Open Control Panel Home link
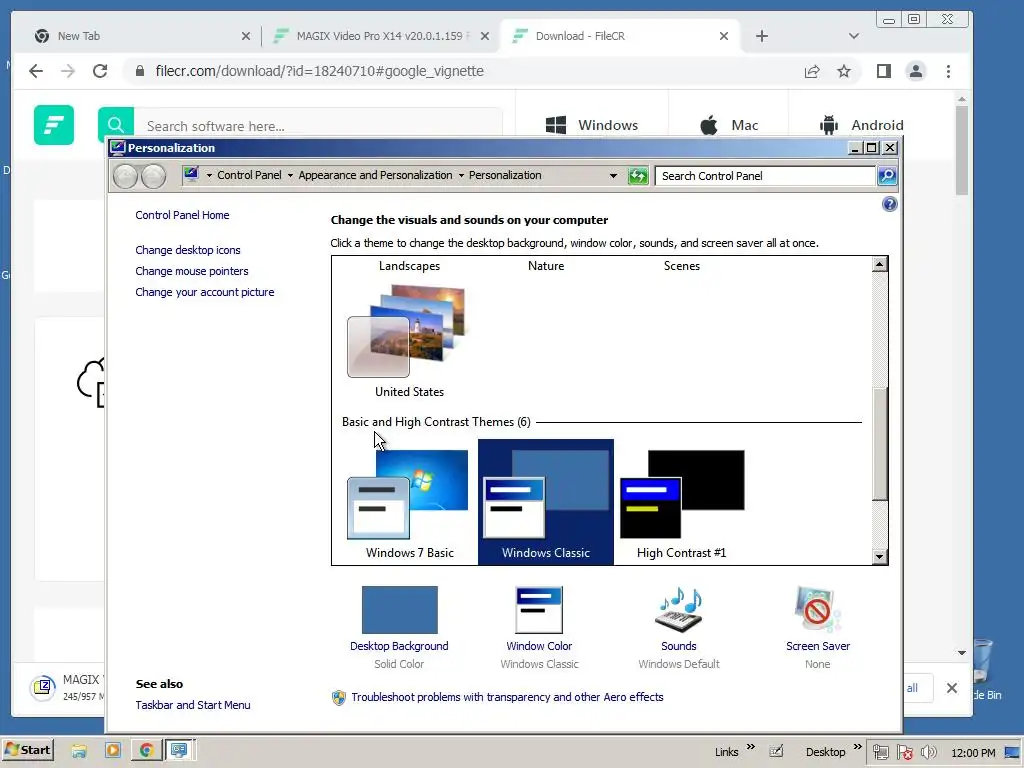Viewport: 1024px width, 768px height. (182, 215)
